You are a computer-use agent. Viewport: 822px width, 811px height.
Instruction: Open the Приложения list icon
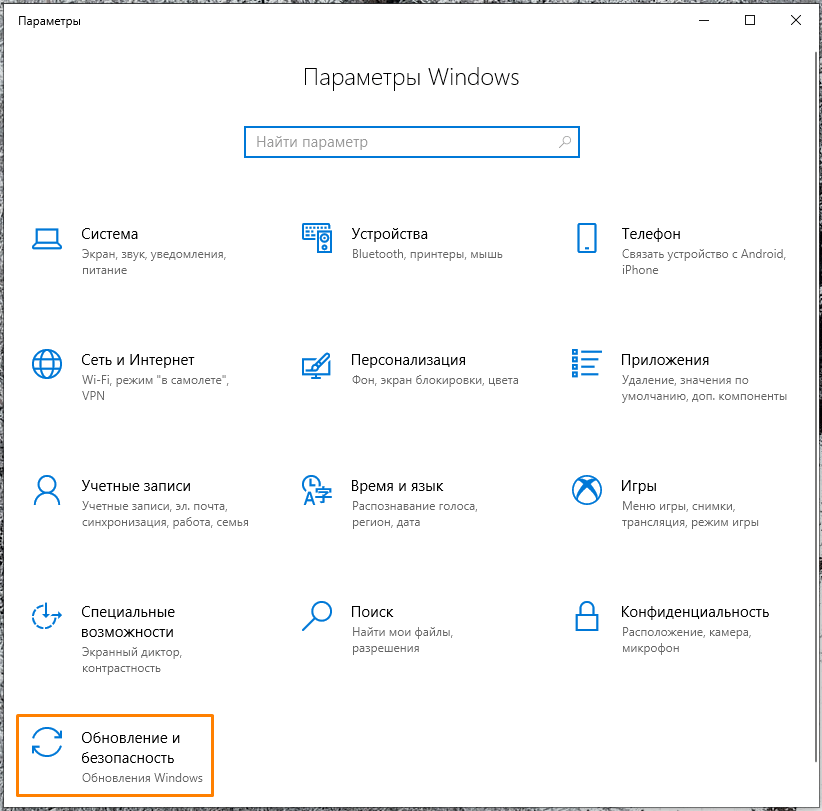click(587, 363)
